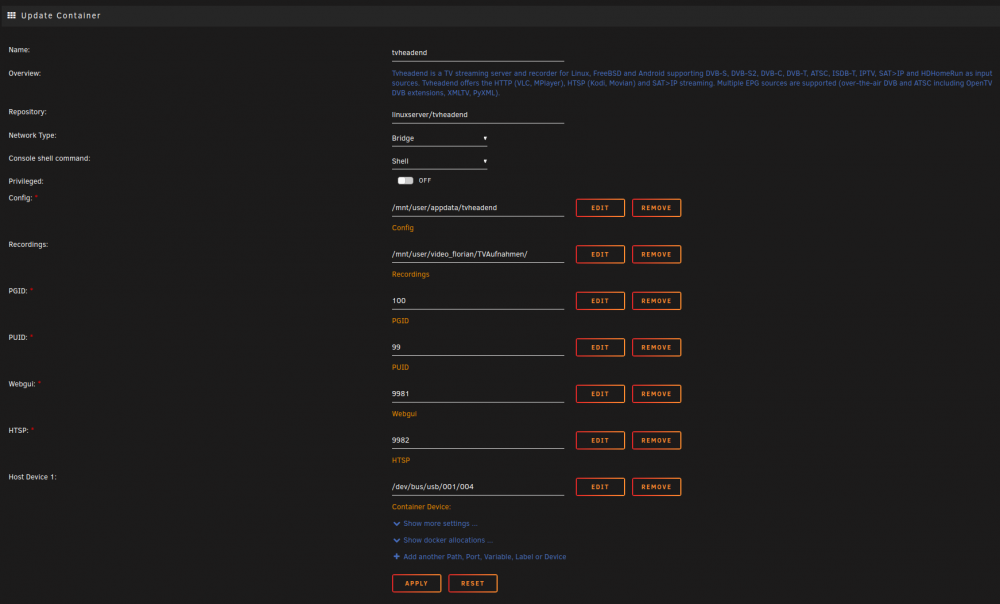Click the Webgui port field 9981
The image size is (1000, 604).
click(x=478, y=394)
